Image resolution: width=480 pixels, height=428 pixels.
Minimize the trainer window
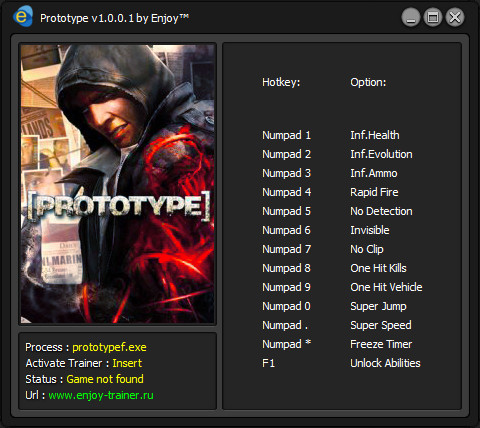click(411, 17)
